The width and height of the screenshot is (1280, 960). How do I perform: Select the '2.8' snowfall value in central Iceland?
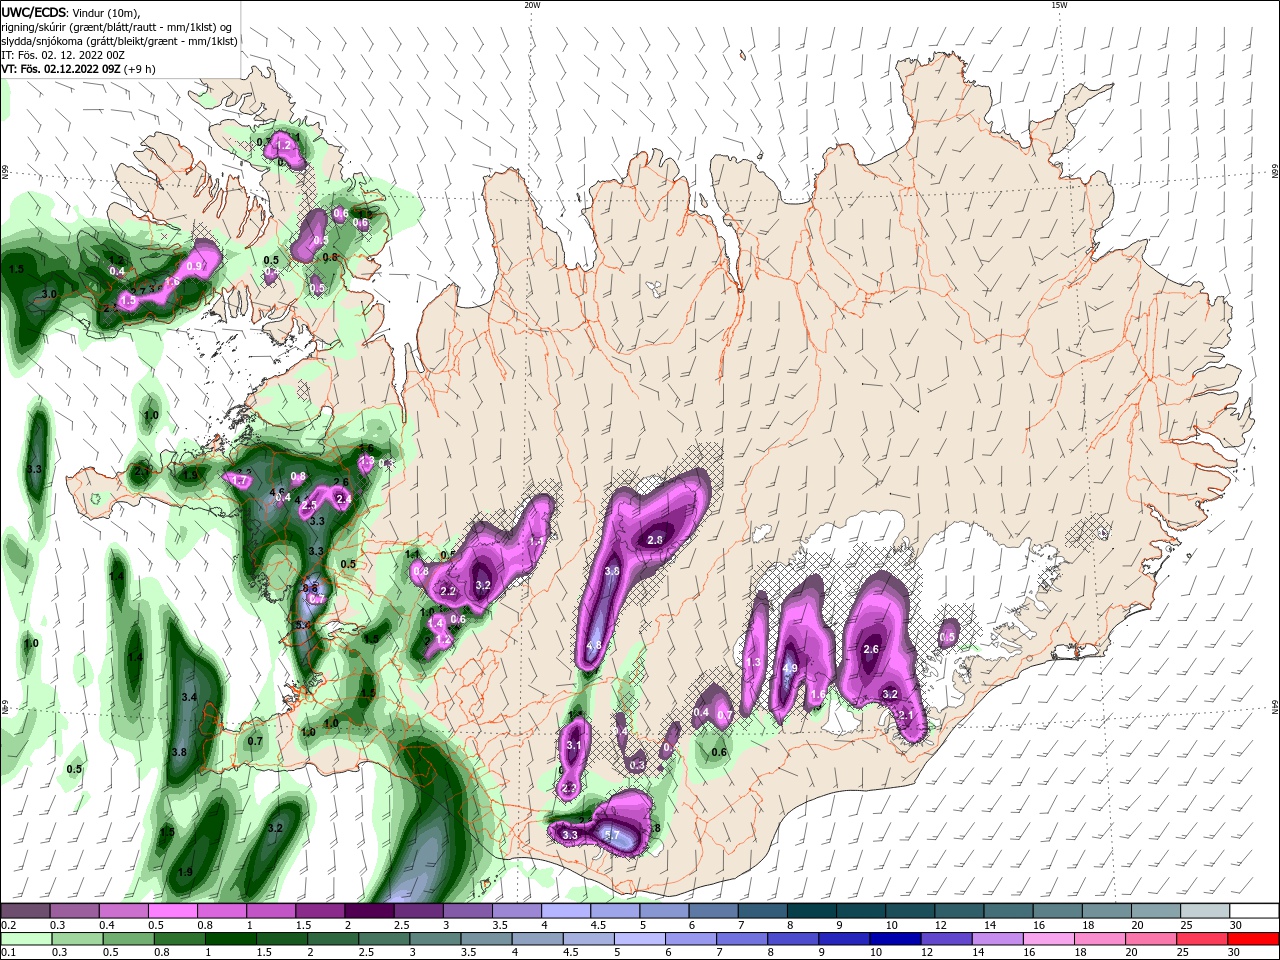pos(656,540)
